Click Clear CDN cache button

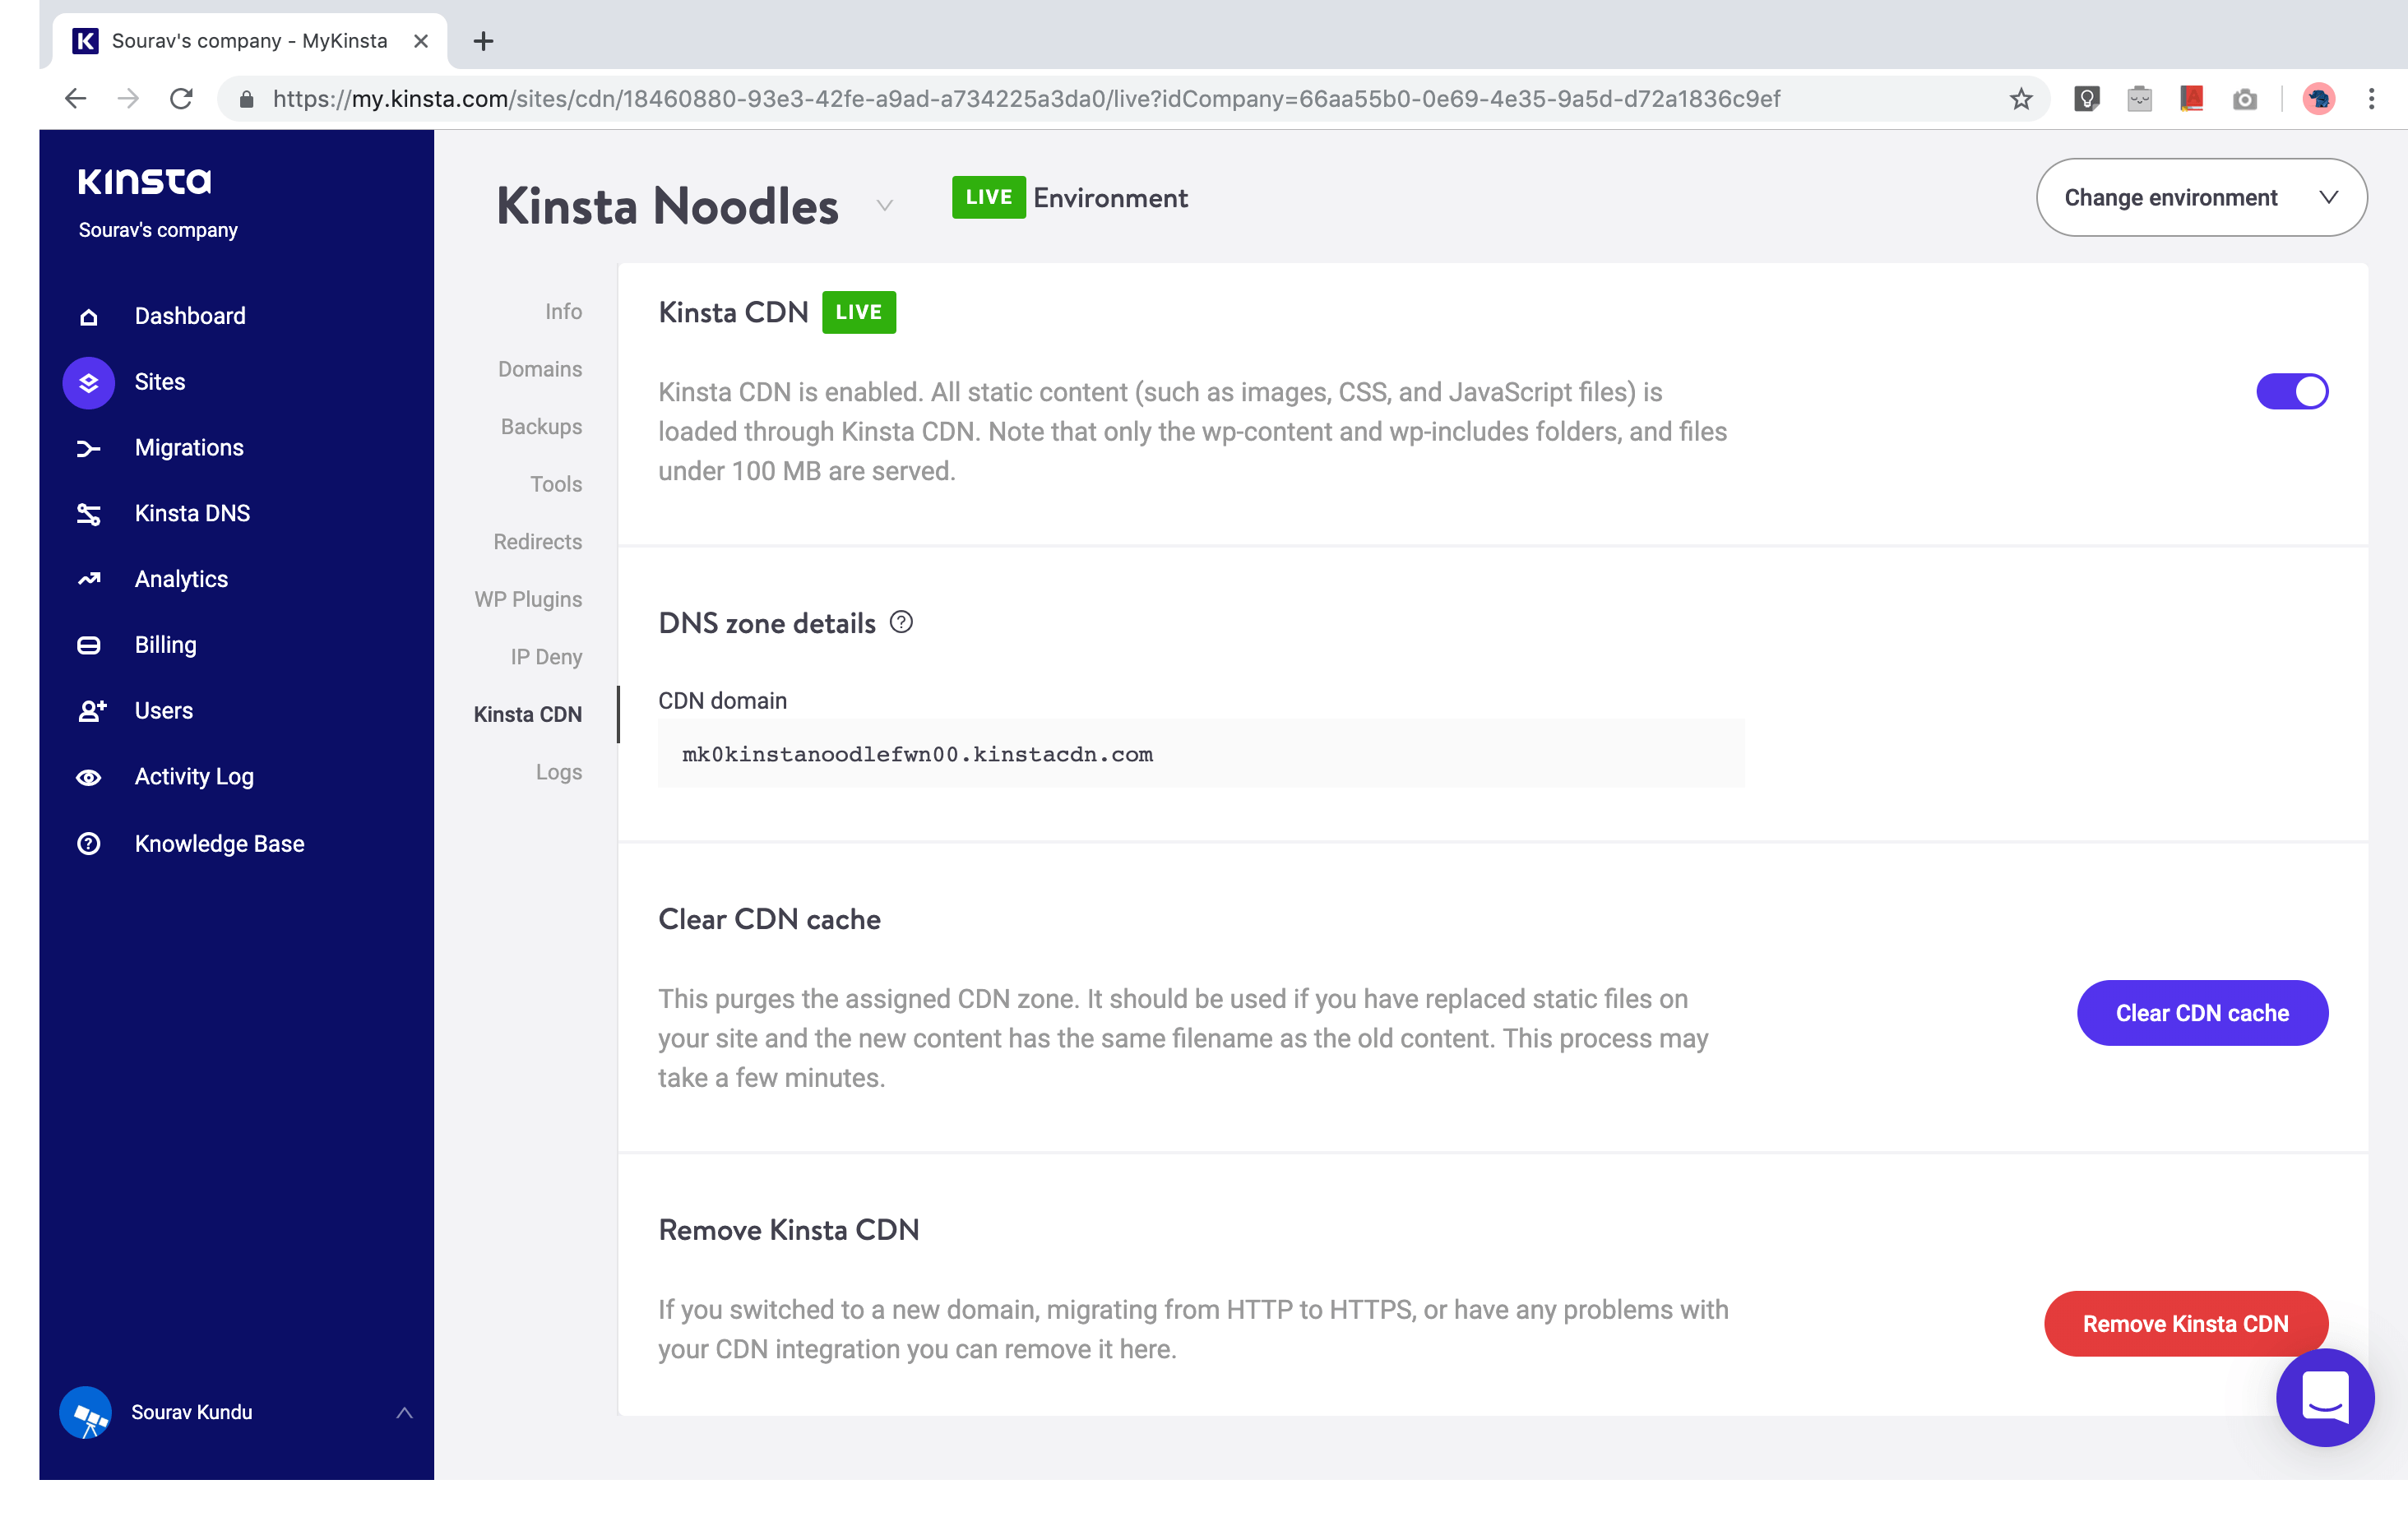tap(2202, 1012)
